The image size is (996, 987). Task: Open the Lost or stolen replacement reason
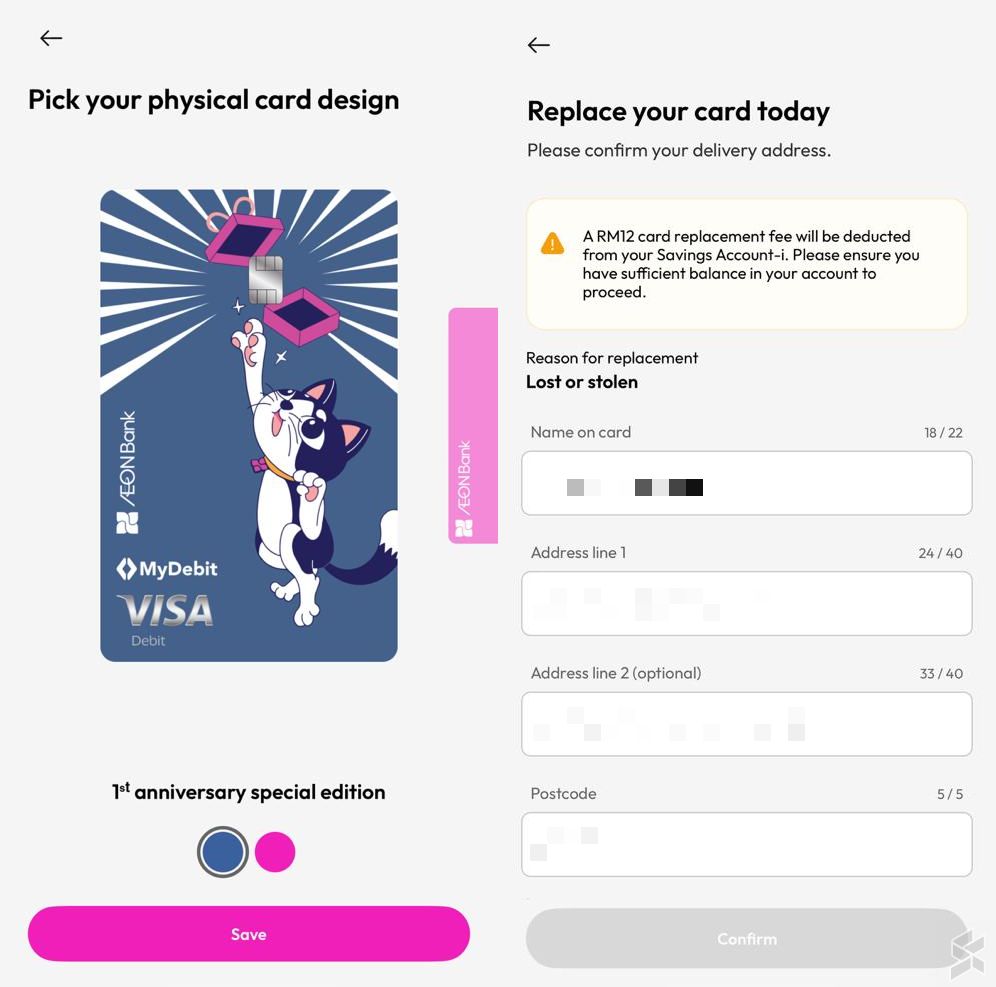(x=582, y=382)
